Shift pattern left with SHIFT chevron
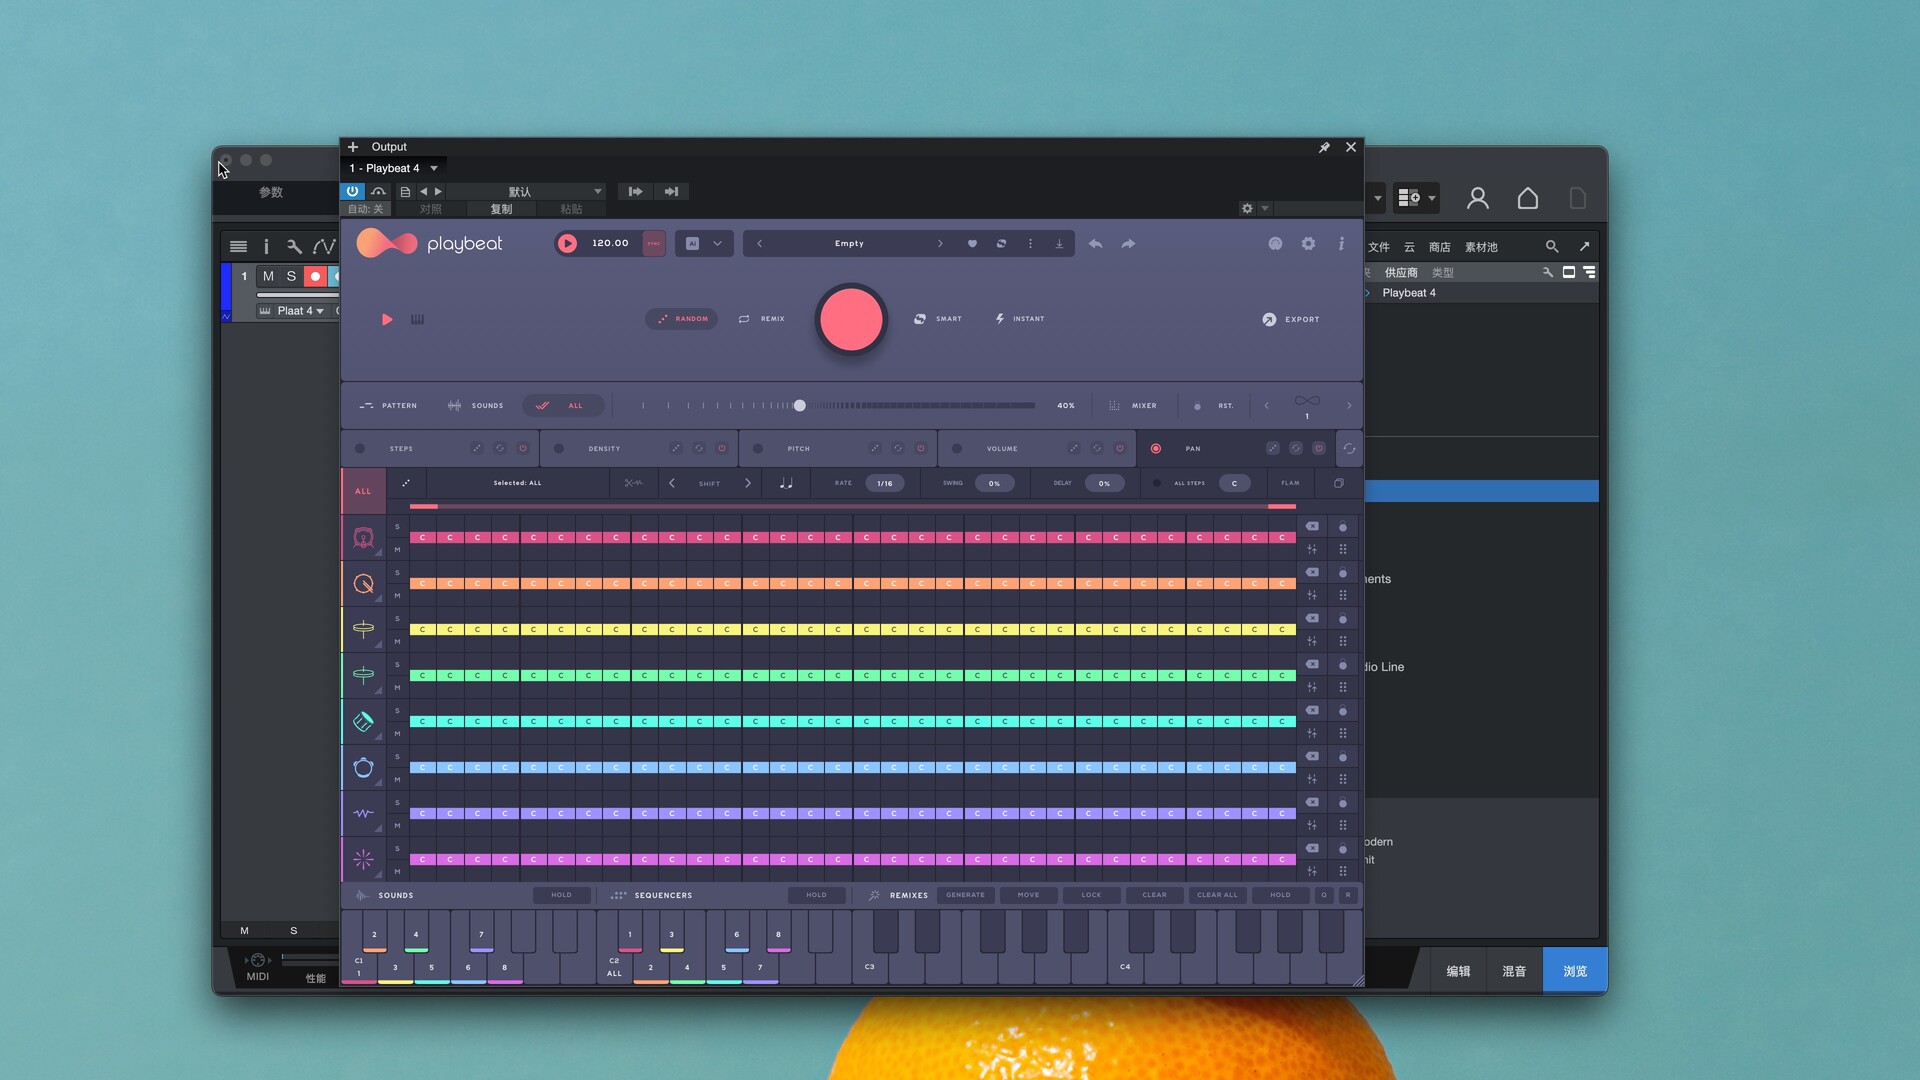 coord(672,483)
